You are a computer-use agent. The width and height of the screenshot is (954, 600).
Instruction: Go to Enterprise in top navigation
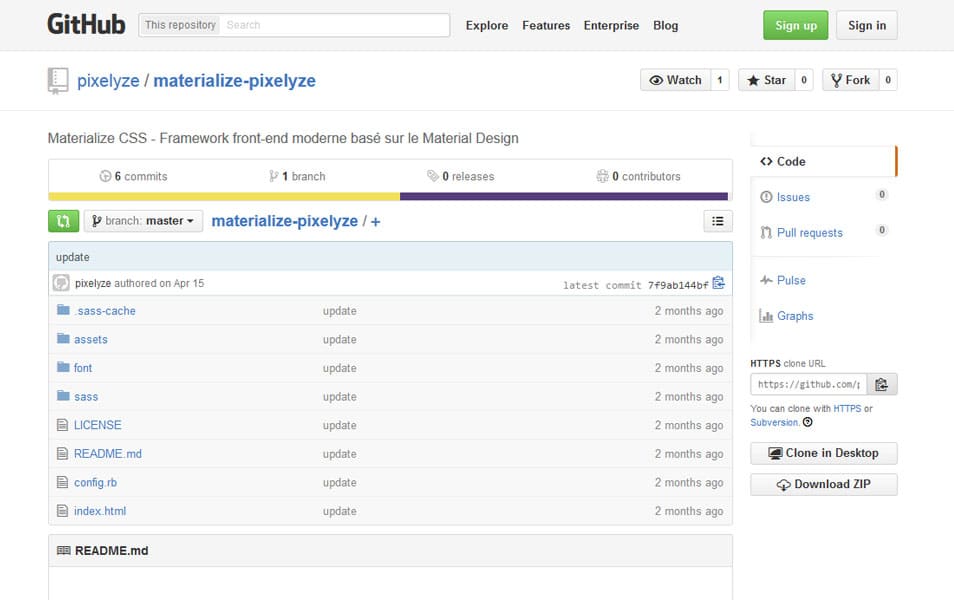[x=611, y=26]
